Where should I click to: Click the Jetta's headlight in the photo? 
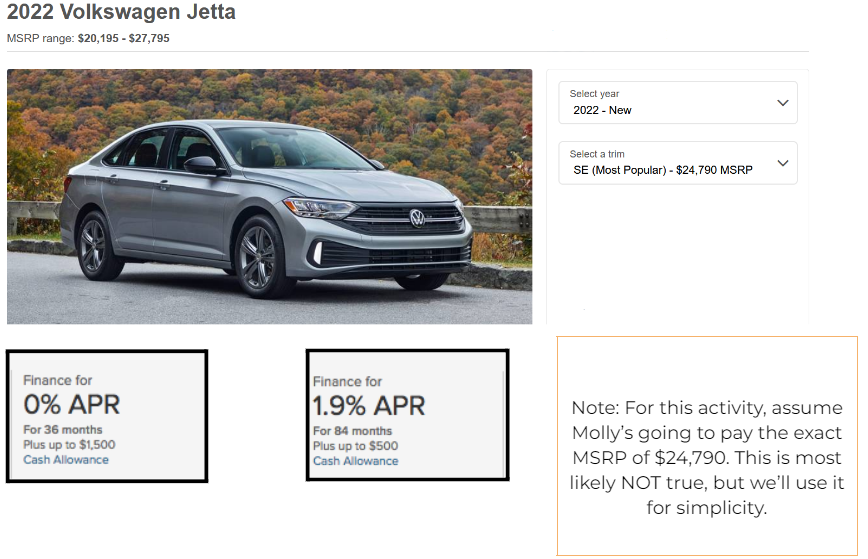click(x=320, y=209)
